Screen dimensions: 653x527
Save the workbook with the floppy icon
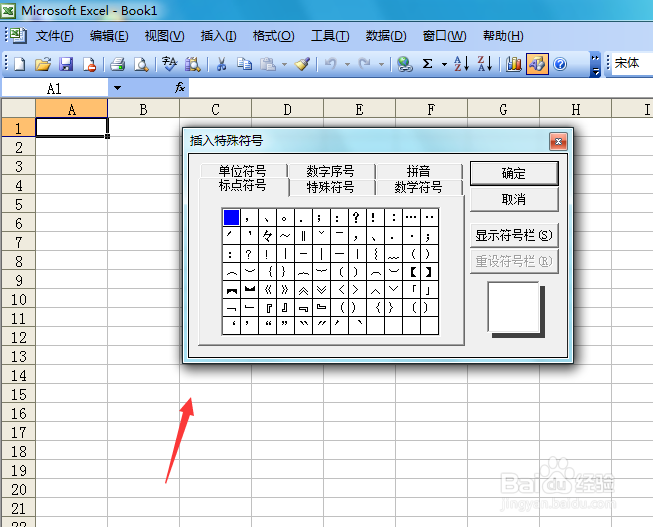click(x=66, y=64)
